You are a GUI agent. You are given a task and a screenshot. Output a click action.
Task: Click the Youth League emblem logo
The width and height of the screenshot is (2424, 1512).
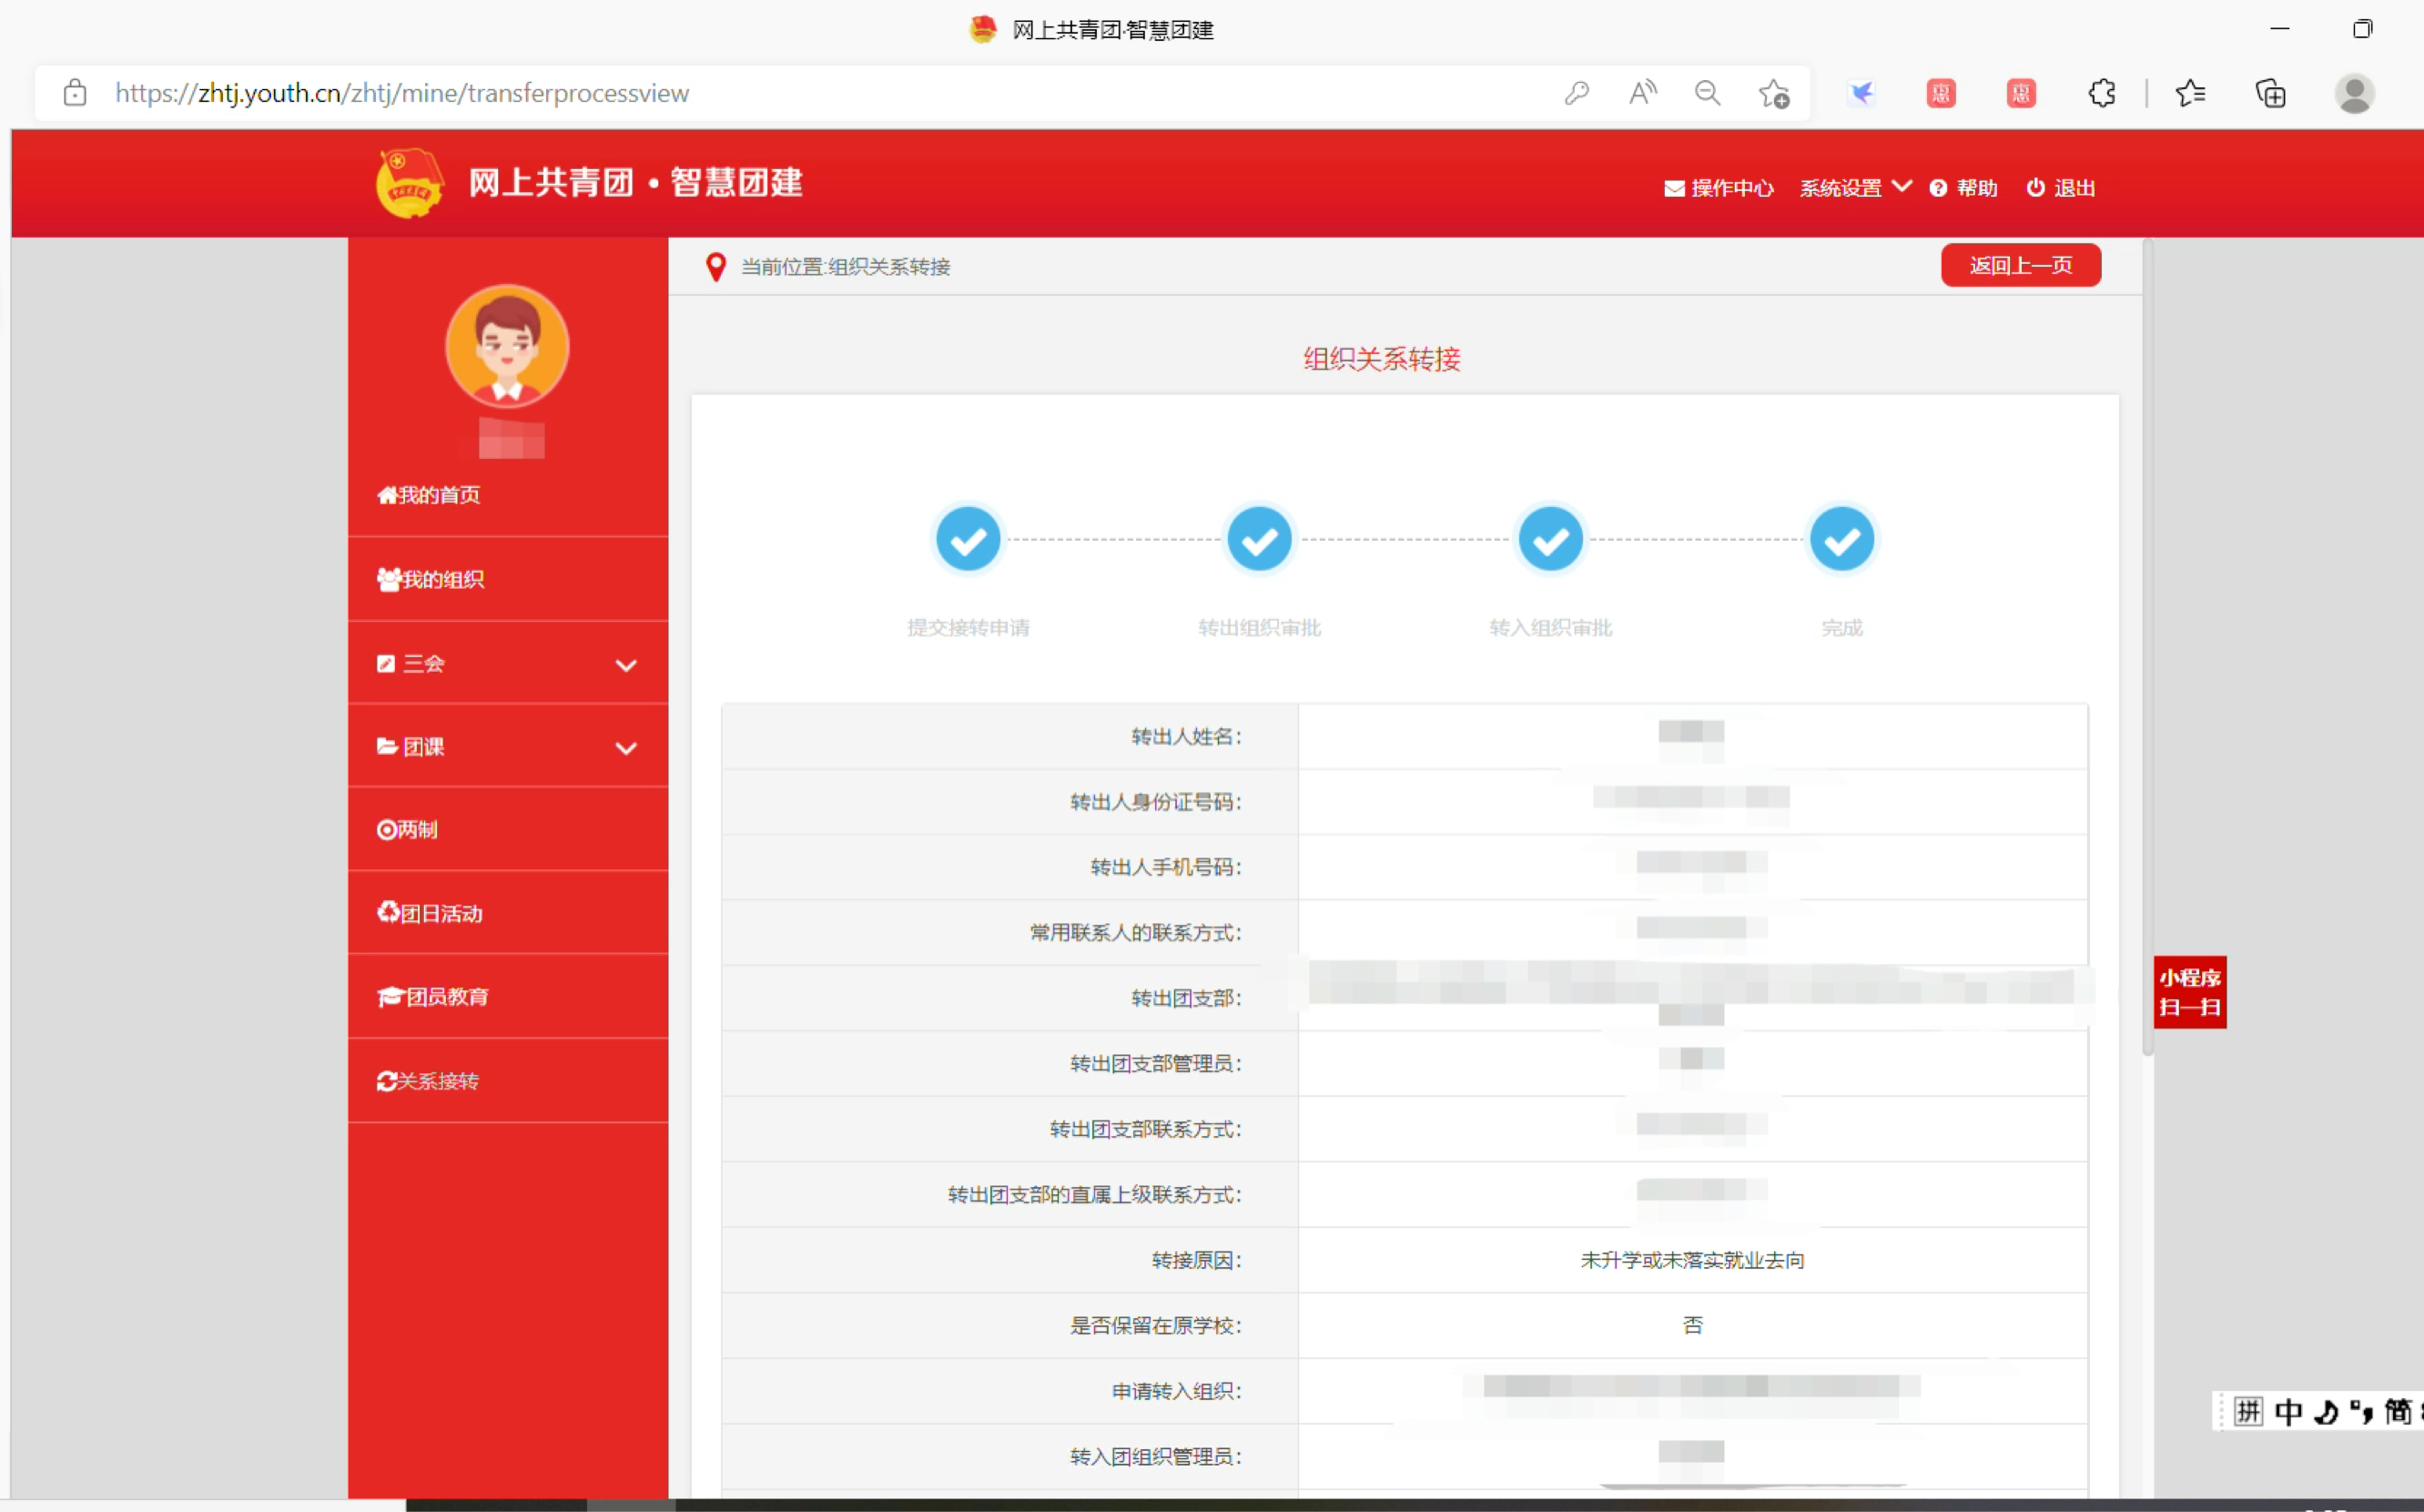tap(409, 182)
